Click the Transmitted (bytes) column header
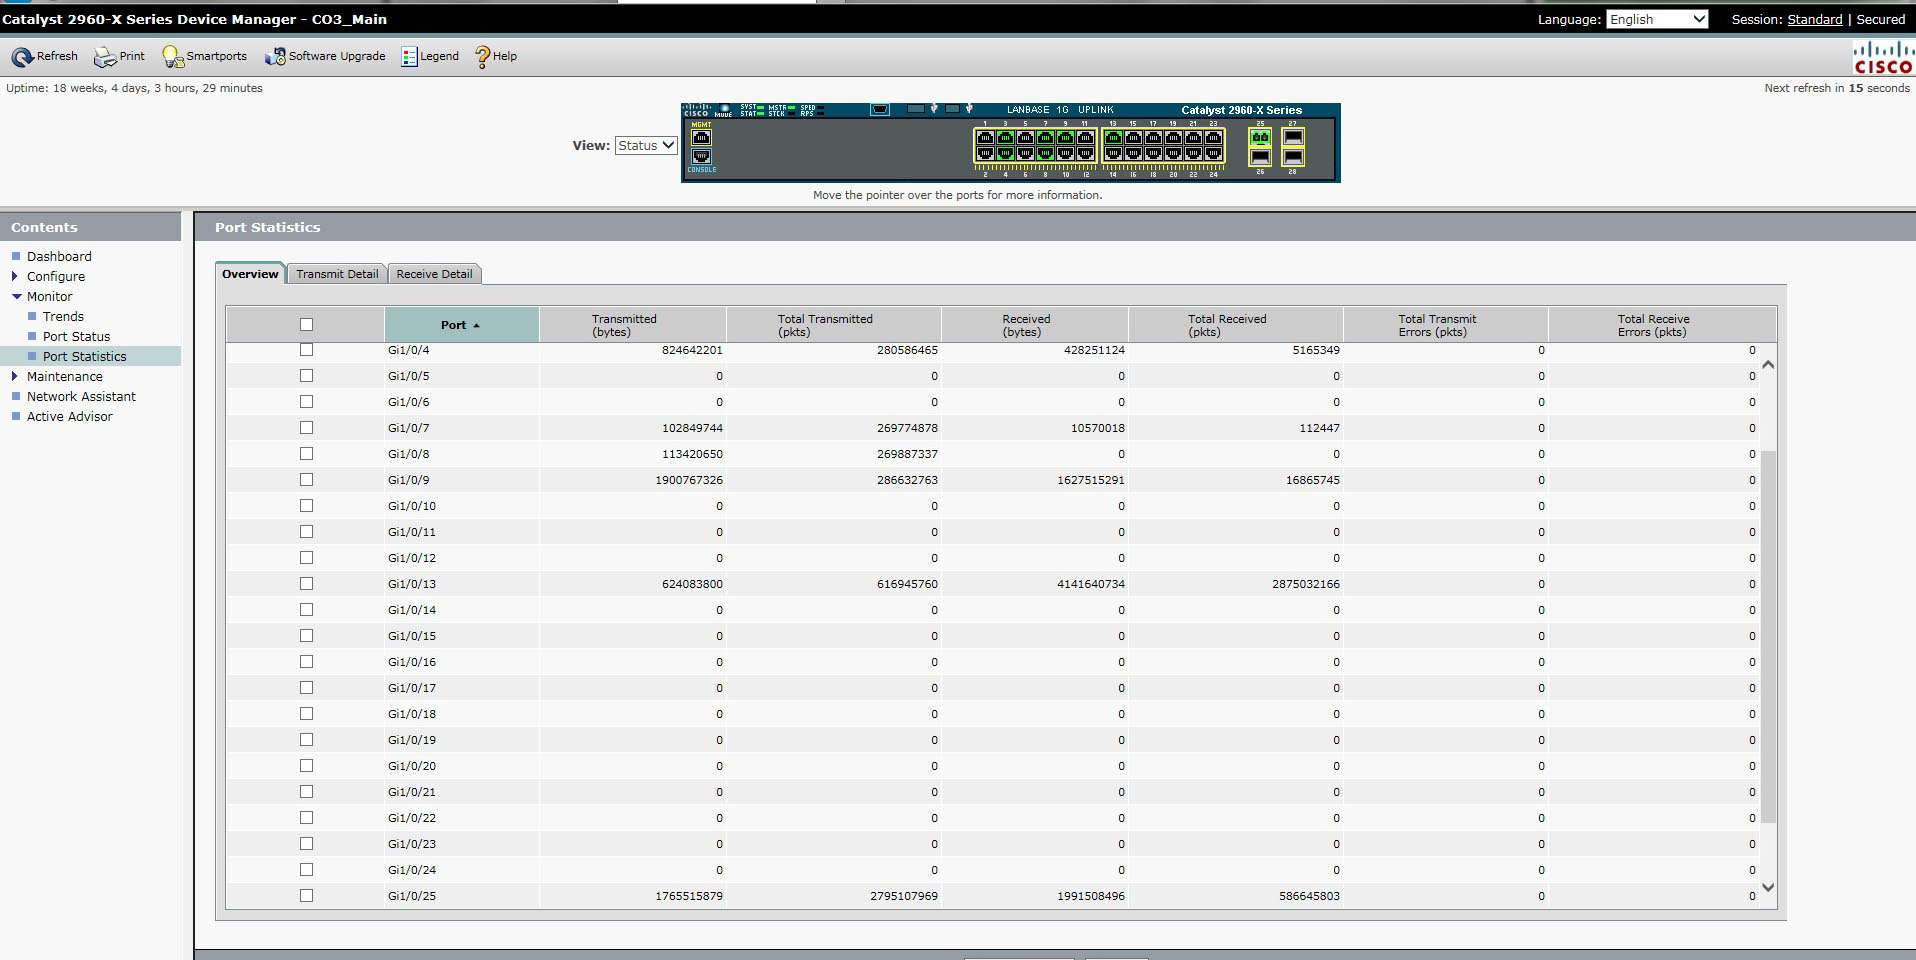1916x960 pixels. 632,325
